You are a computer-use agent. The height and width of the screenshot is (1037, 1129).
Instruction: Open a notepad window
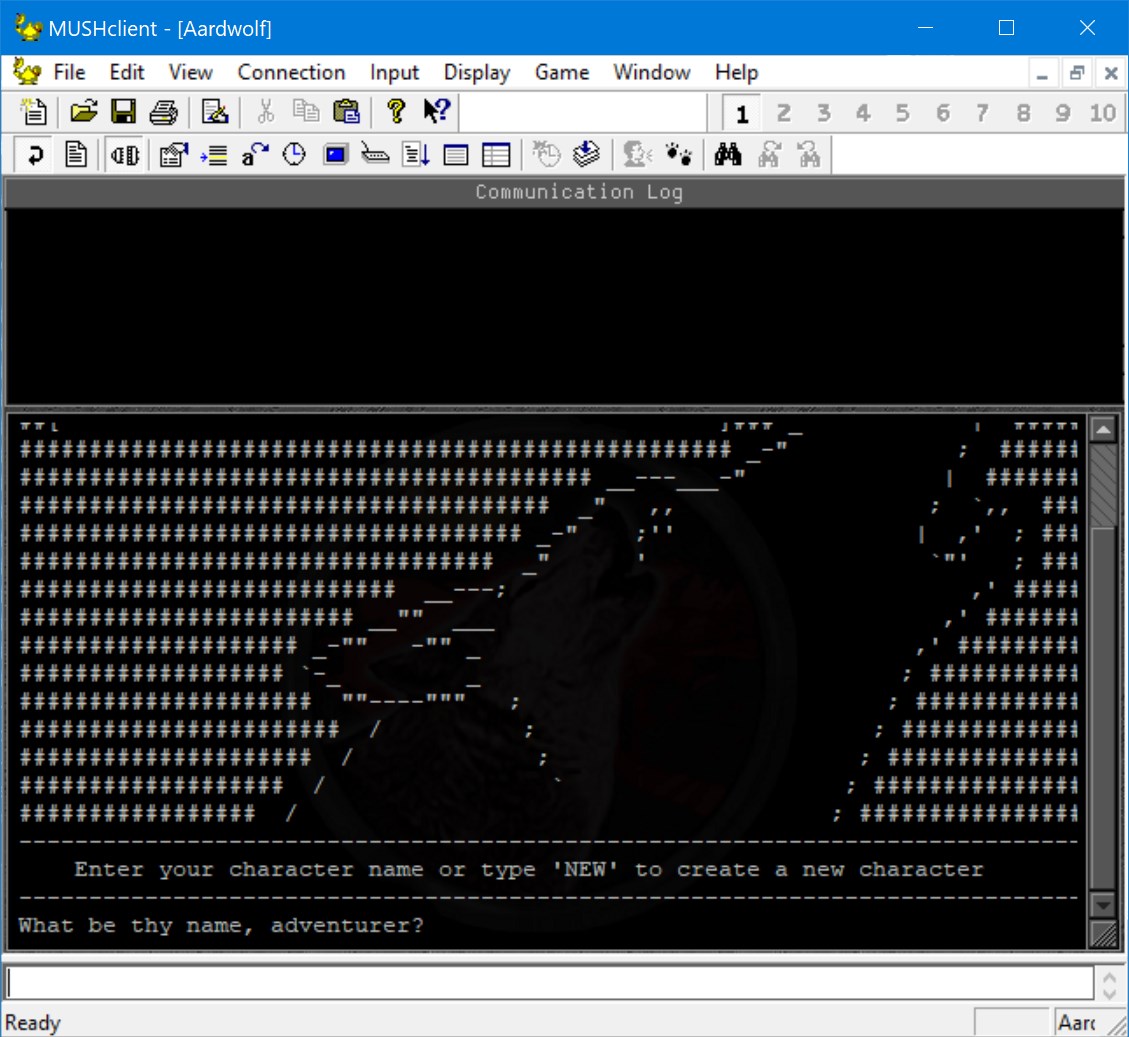click(76, 154)
